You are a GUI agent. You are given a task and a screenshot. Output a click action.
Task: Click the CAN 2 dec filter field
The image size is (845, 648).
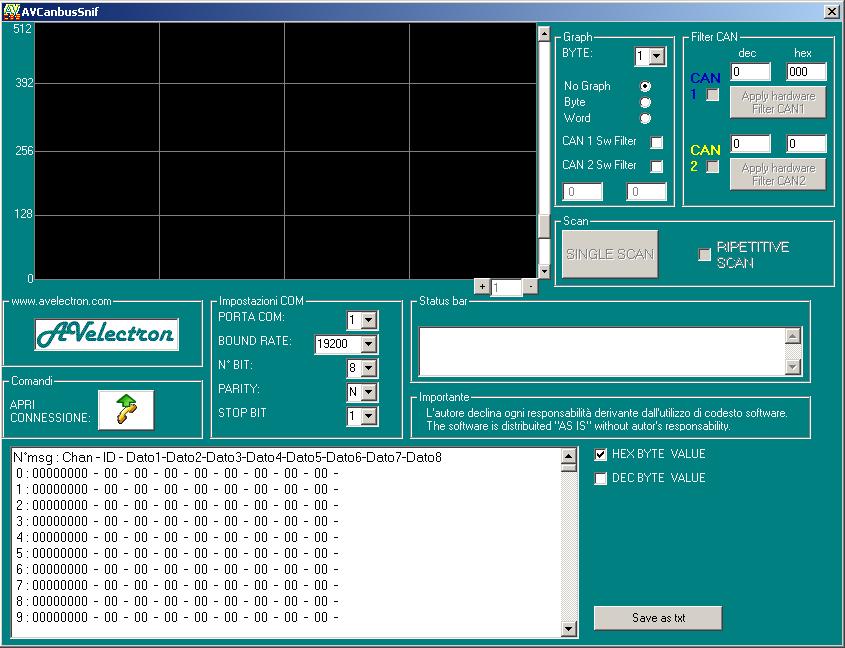tap(751, 143)
